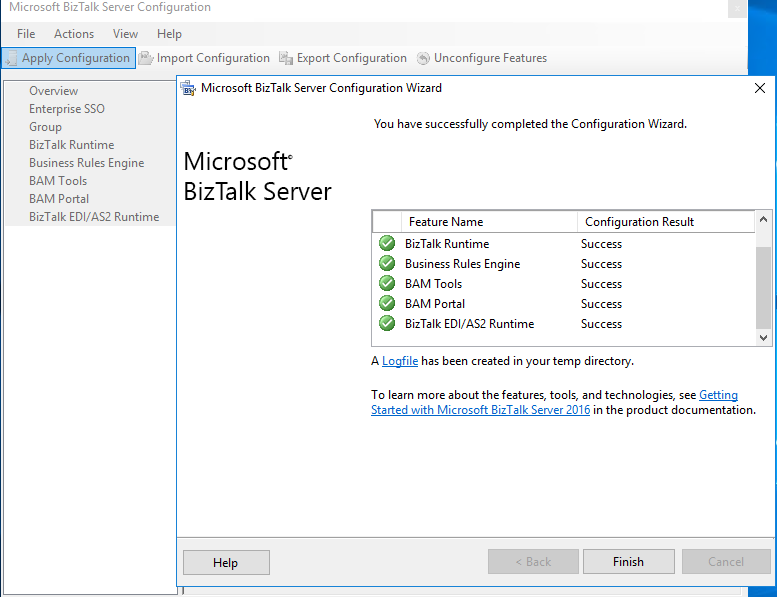Click the Finish button
The width and height of the screenshot is (777, 597).
(x=628, y=562)
